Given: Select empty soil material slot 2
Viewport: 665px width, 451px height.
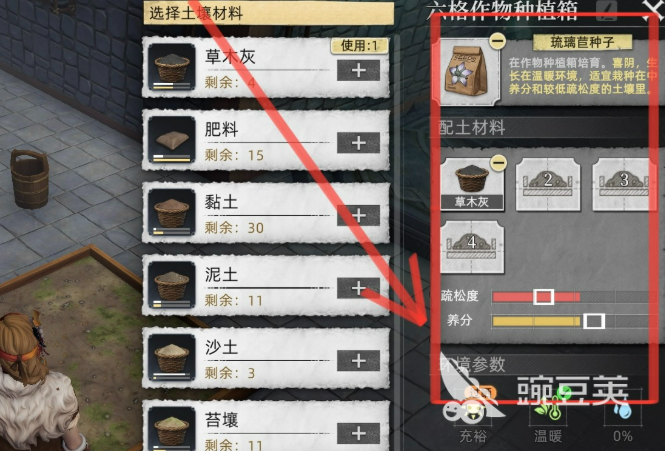Looking at the screenshot, I should point(548,184).
